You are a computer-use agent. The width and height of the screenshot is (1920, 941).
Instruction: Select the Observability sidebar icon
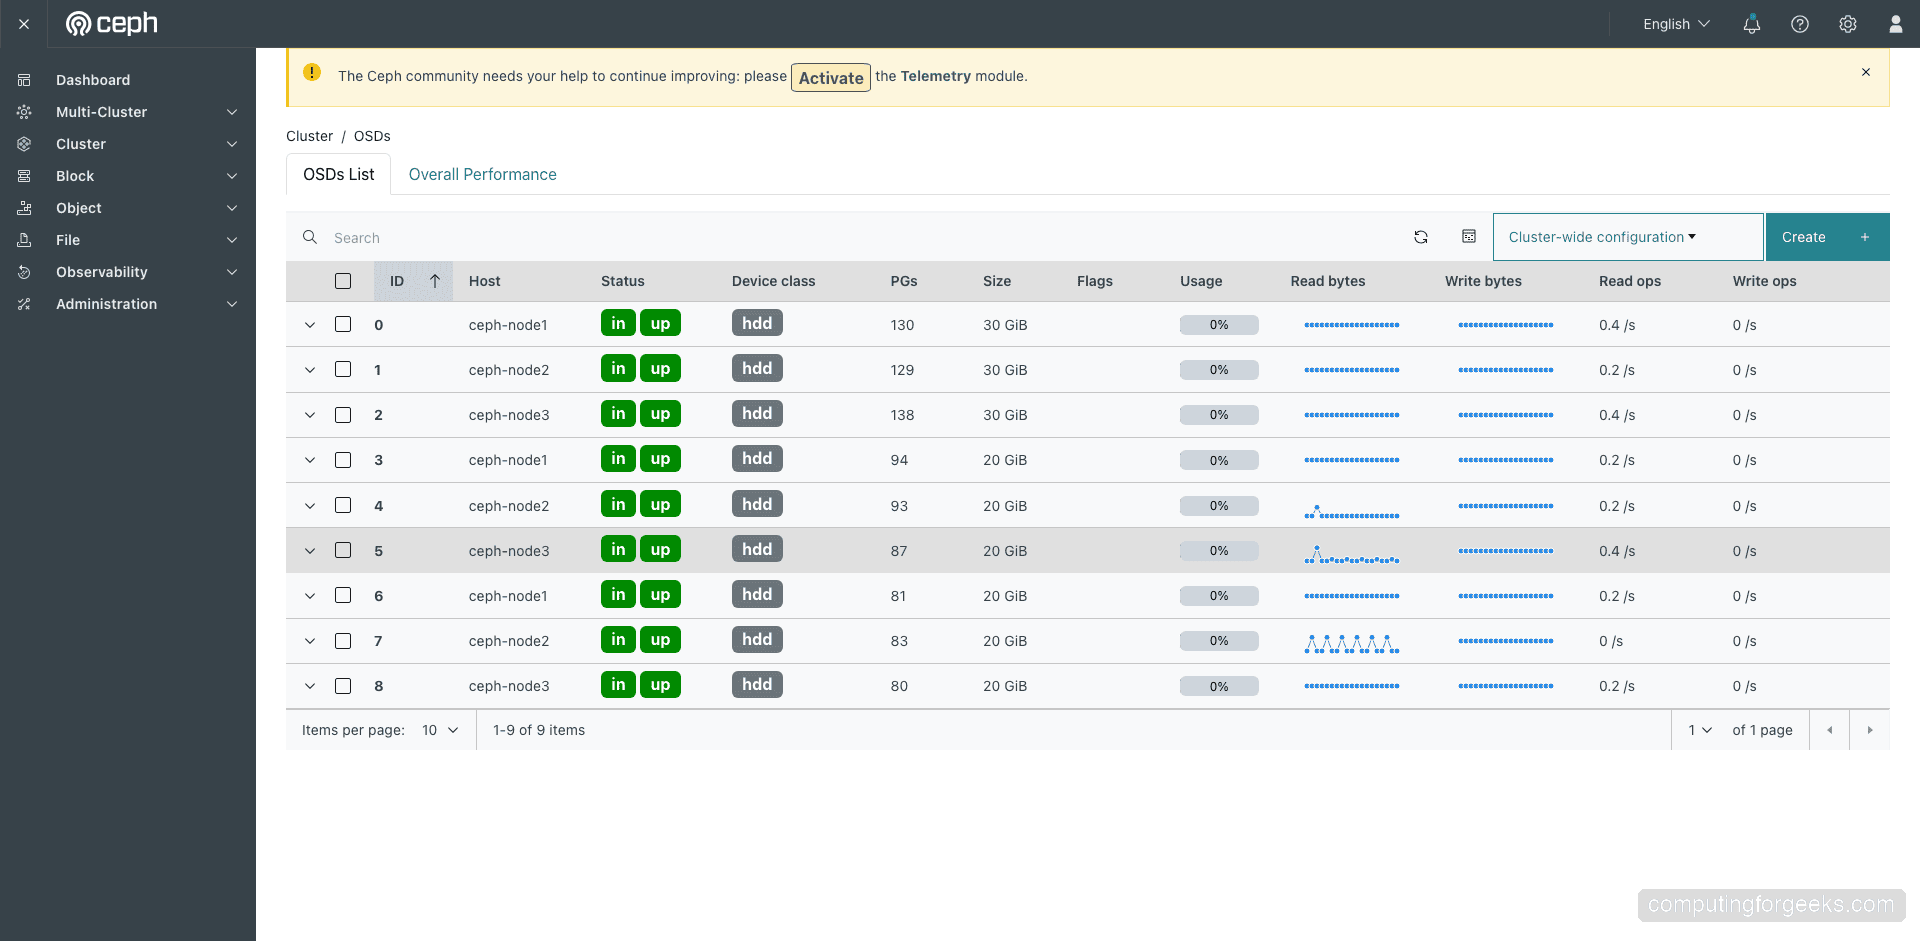23,272
